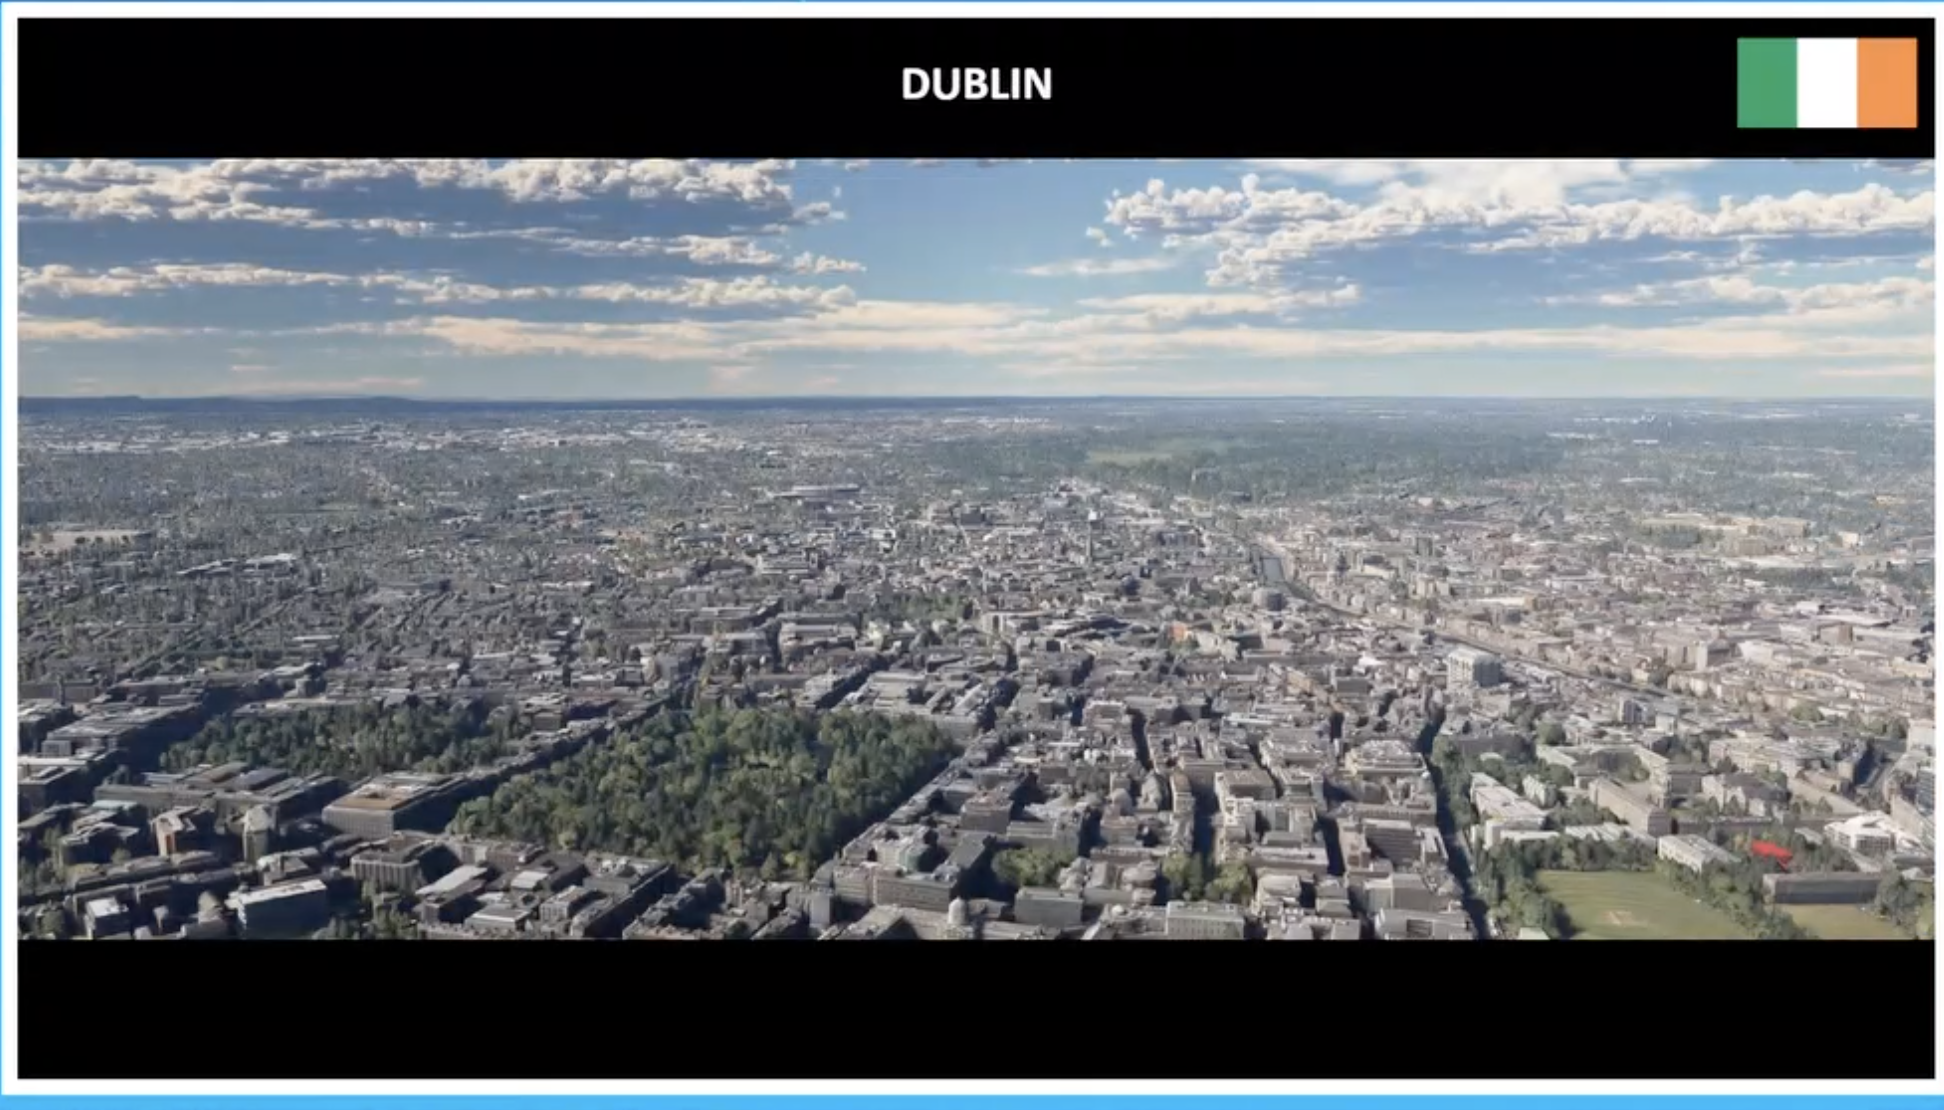Viewport: 1944px width, 1110px height.
Task: Click the white modern building right of the red arrow
Action: click(1865, 832)
